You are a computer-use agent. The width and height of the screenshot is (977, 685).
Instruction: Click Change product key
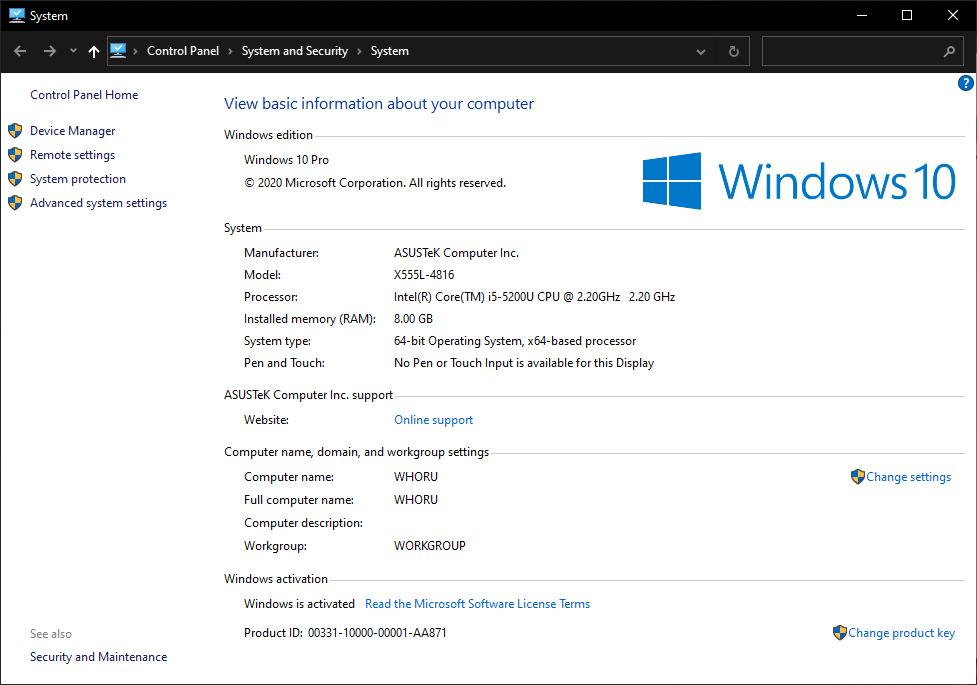click(901, 633)
